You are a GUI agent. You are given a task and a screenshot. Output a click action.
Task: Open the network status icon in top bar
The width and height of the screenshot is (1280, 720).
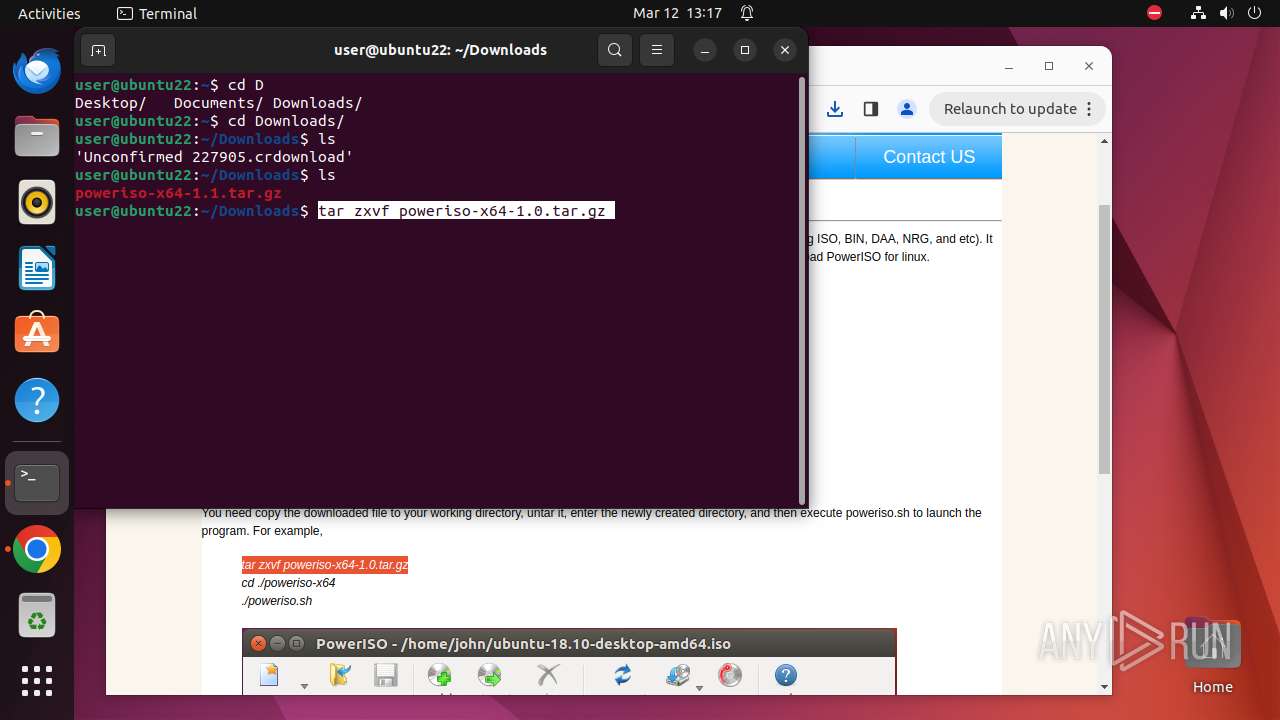point(1198,13)
